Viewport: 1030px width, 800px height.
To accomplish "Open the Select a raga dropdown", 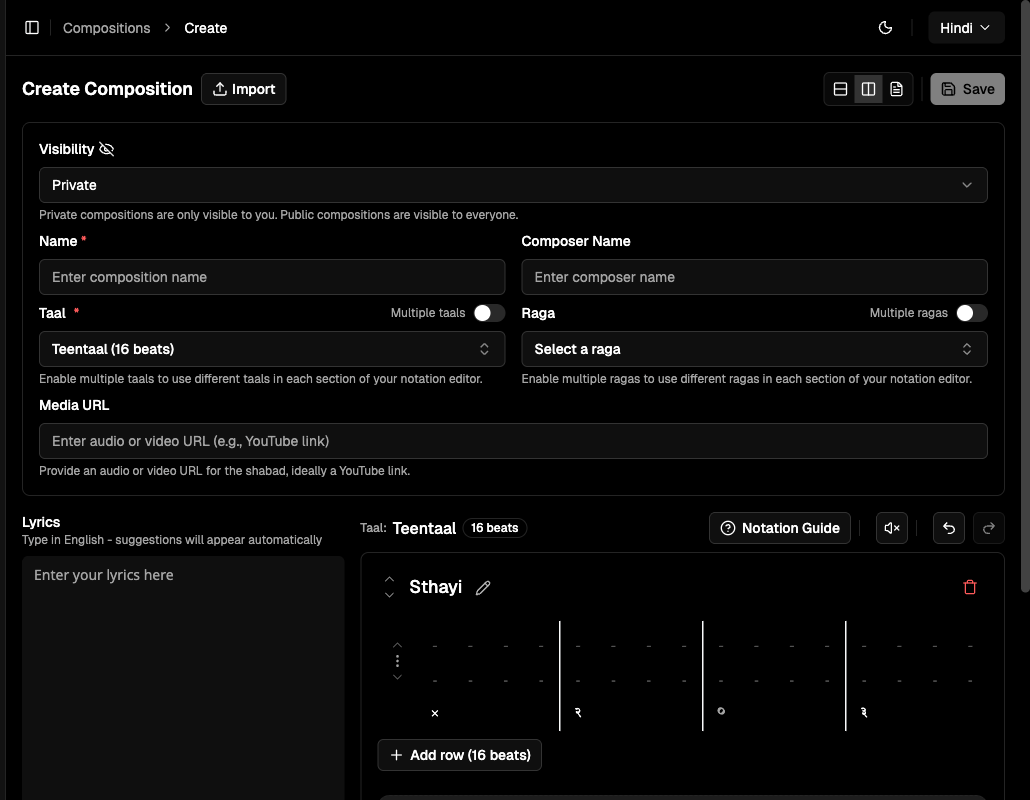I will (x=754, y=349).
